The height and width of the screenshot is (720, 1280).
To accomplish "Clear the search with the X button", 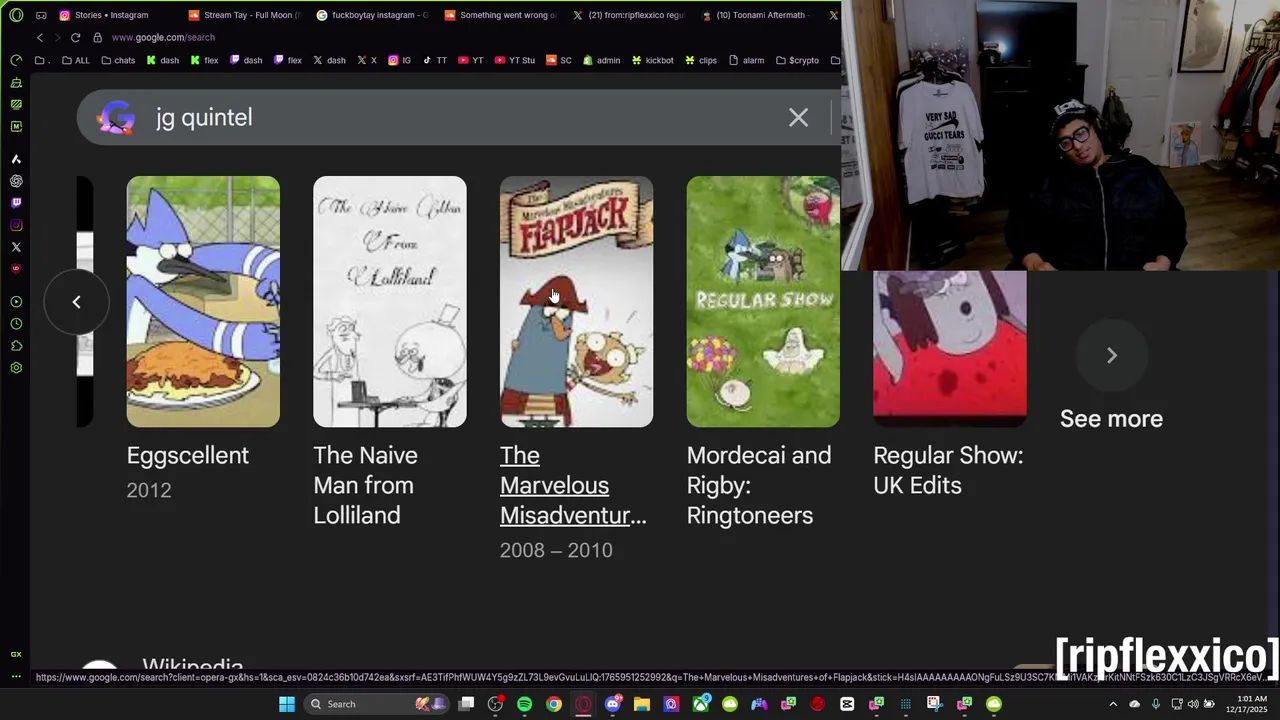I will [x=798, y=118].
